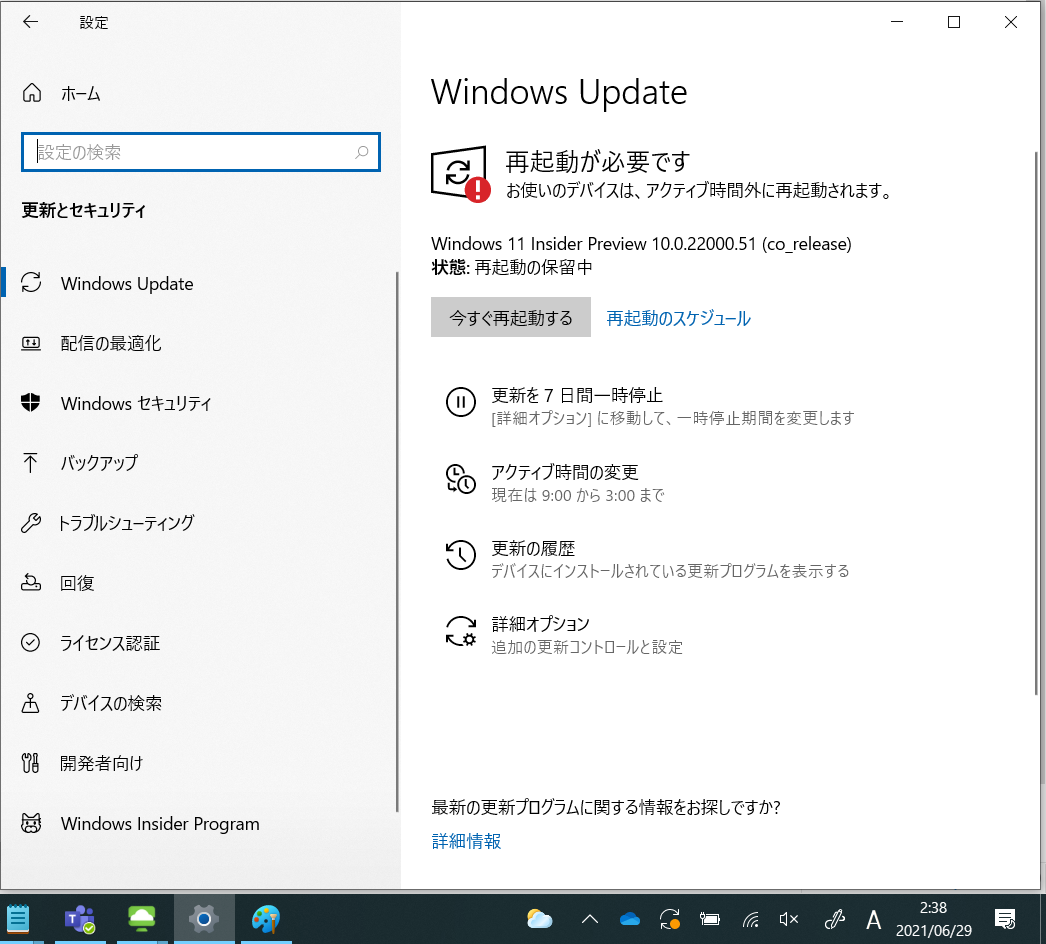Open Windows Insider Program in sidebar
This screenshot has width=1046, height=944.
(160, 824)
